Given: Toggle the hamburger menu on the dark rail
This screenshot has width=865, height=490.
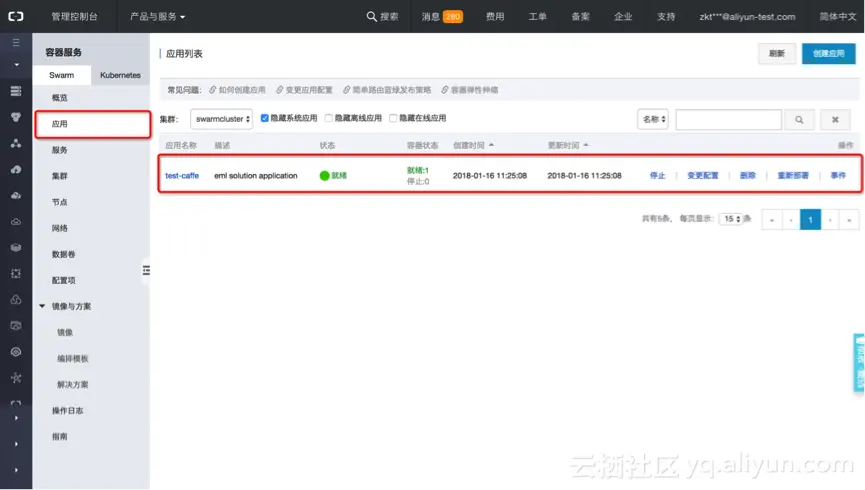Looking at the screenshot, I should pyautogui.click(x=16, y=42).
